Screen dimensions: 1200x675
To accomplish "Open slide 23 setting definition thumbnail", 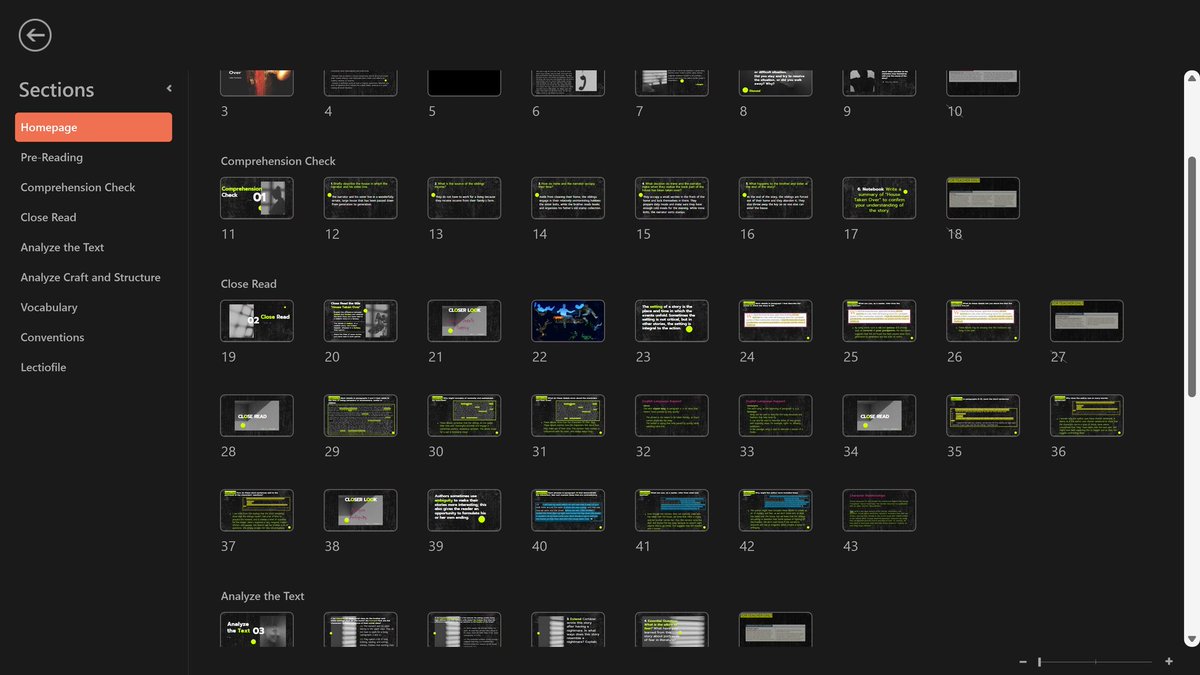I will 672,321.
